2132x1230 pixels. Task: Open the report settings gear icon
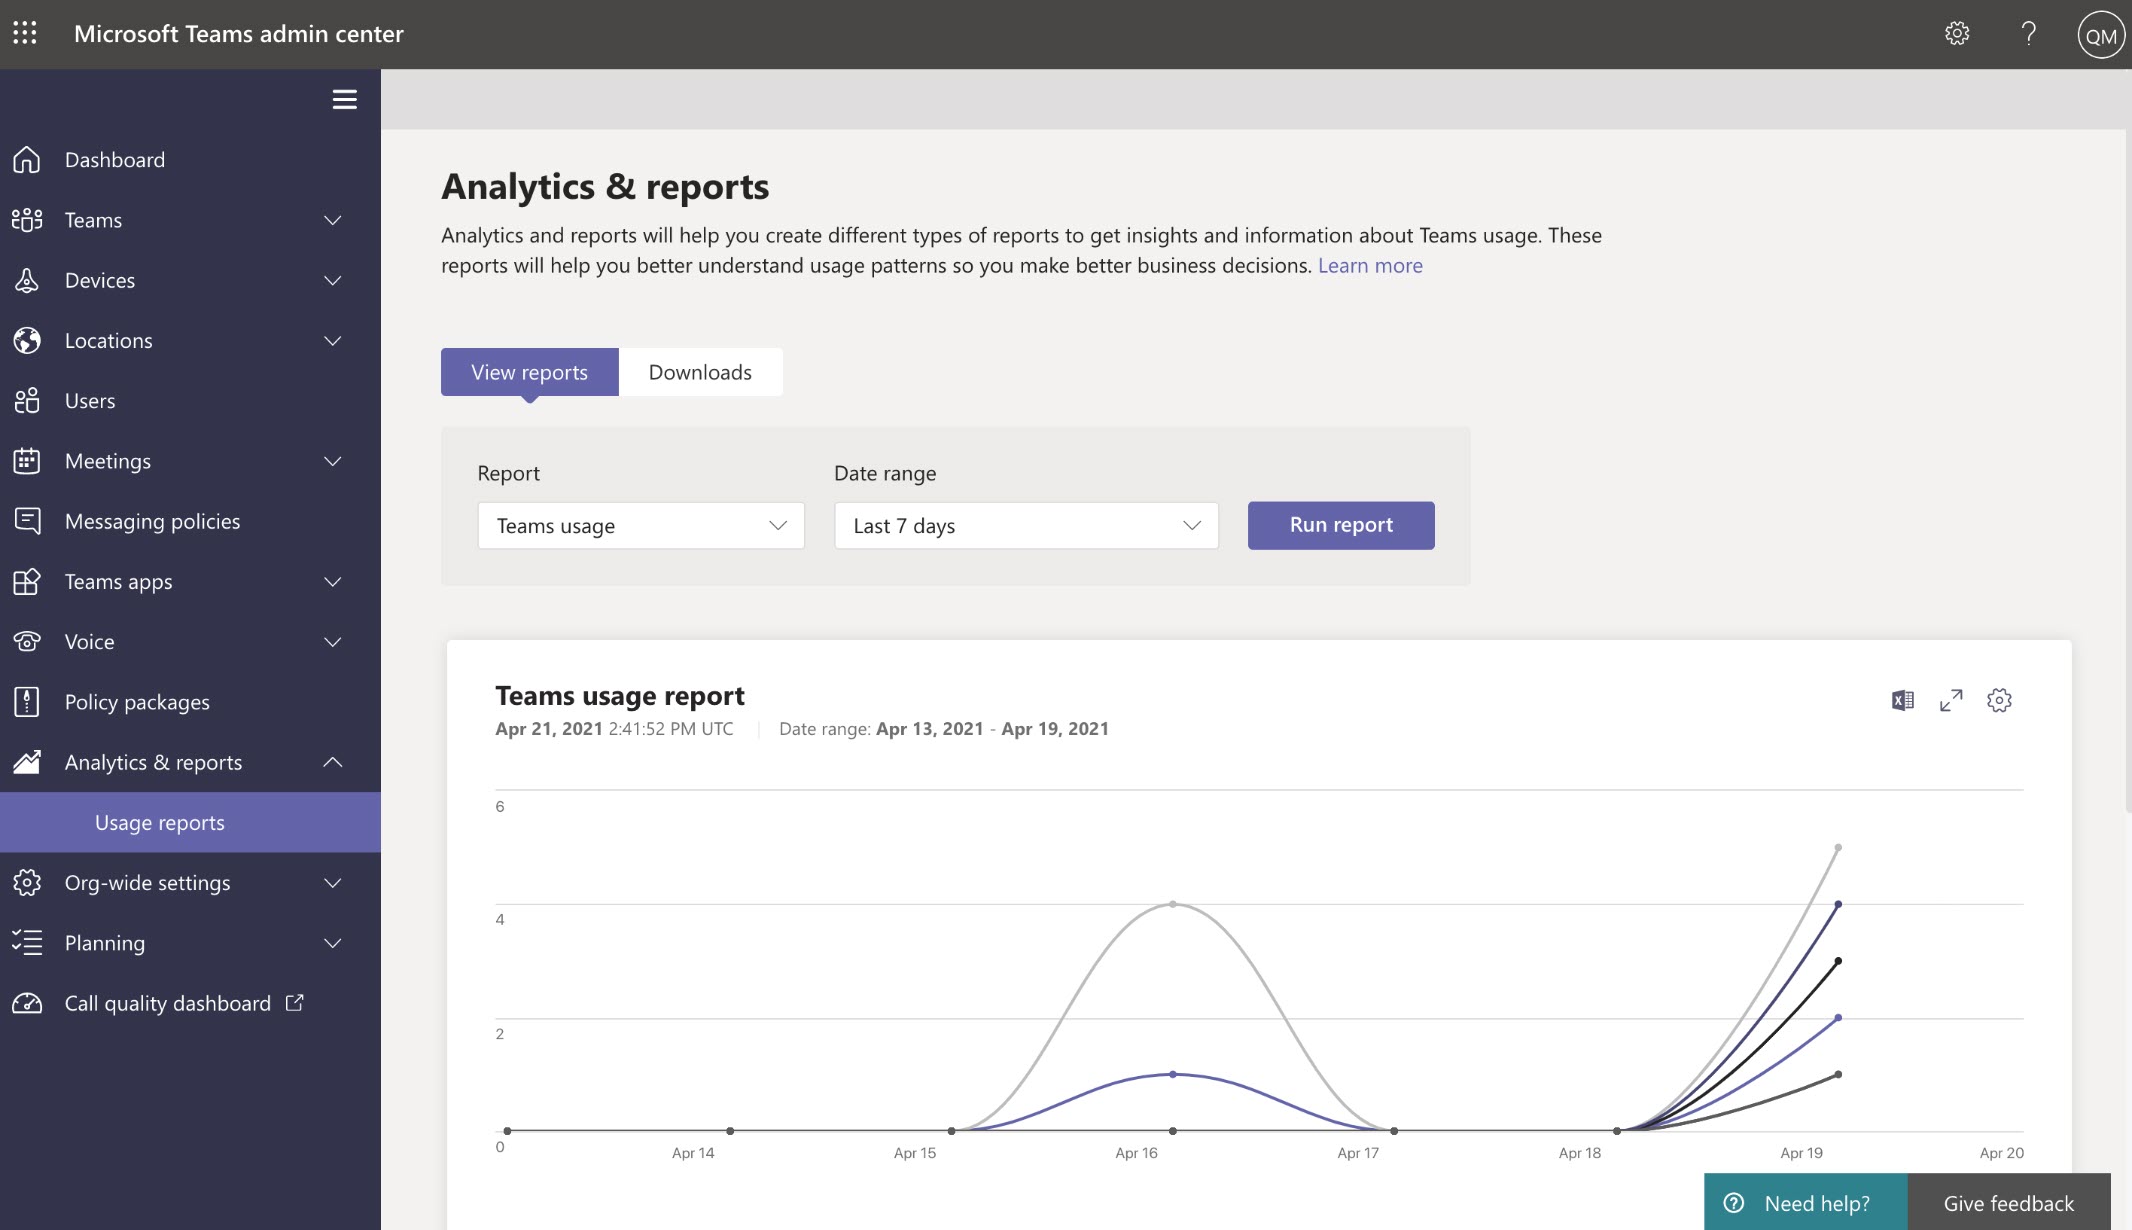tap(1999, 700)
